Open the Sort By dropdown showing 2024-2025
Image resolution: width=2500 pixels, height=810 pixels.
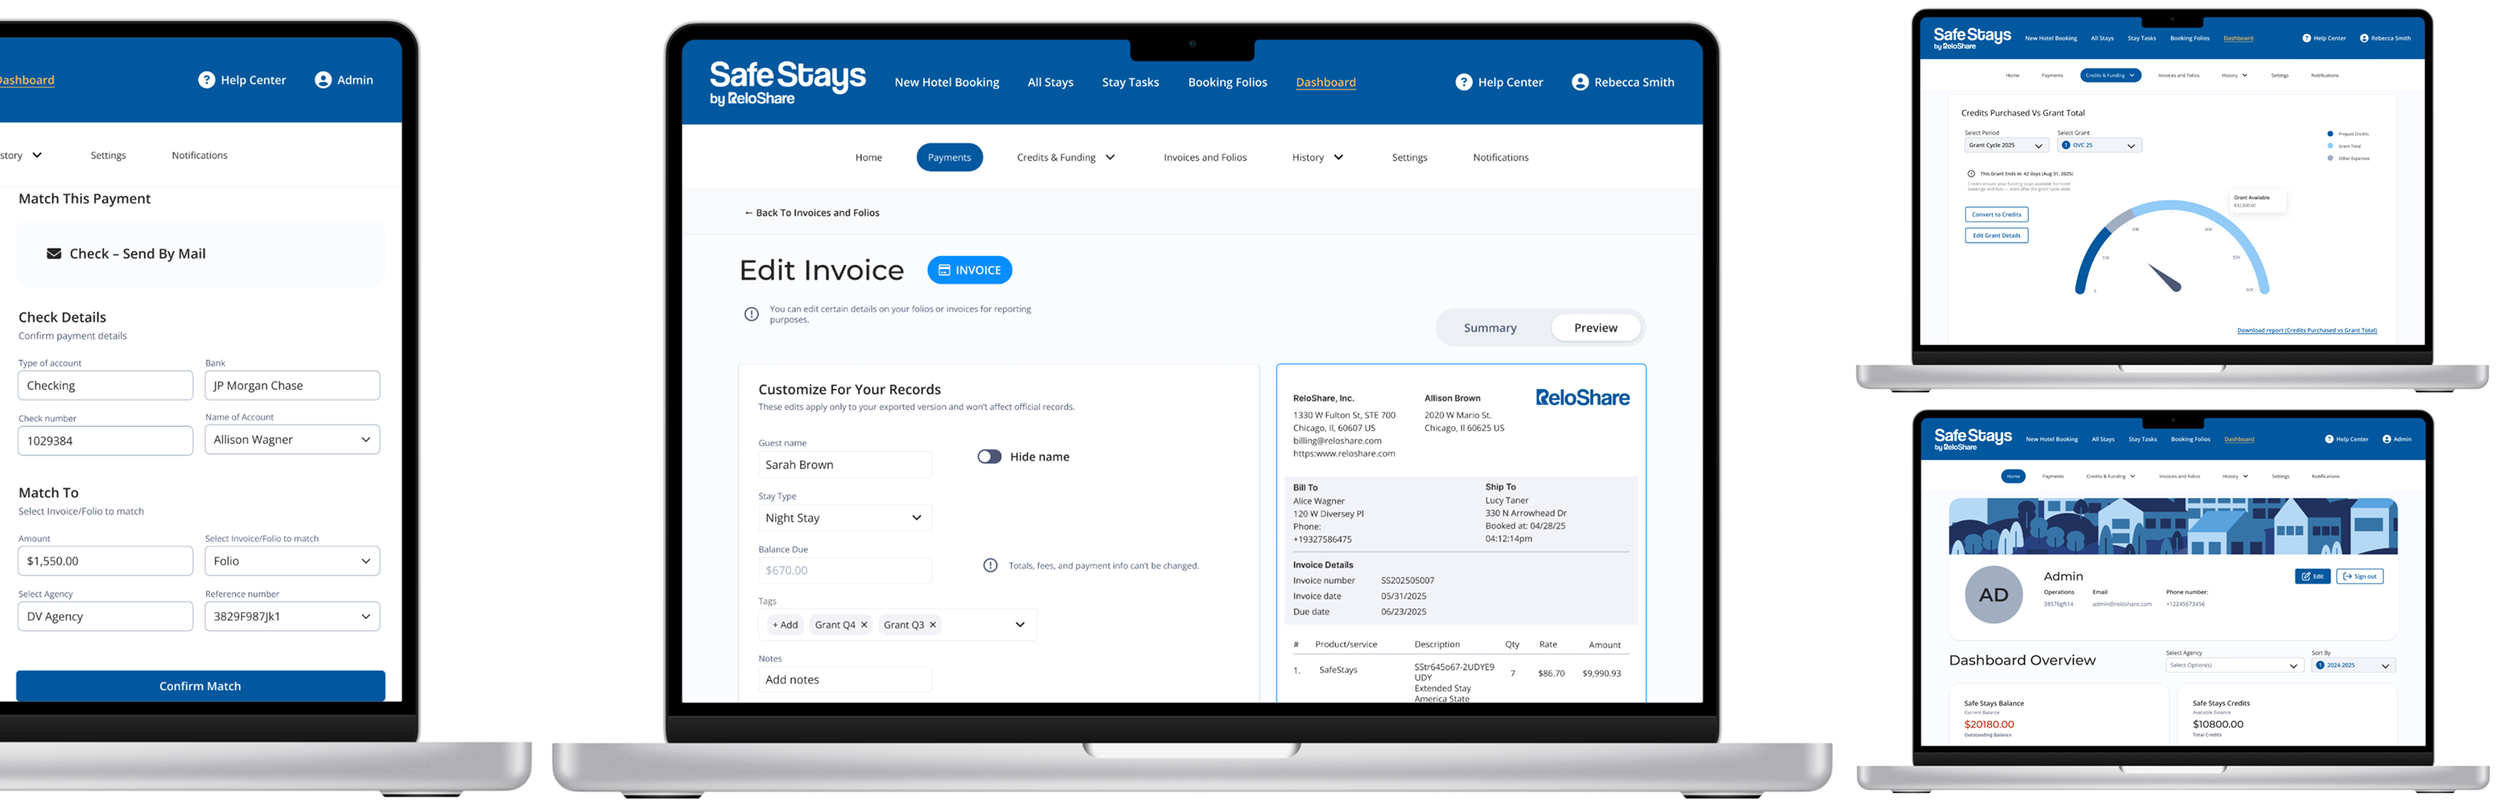coord(2353,665)
